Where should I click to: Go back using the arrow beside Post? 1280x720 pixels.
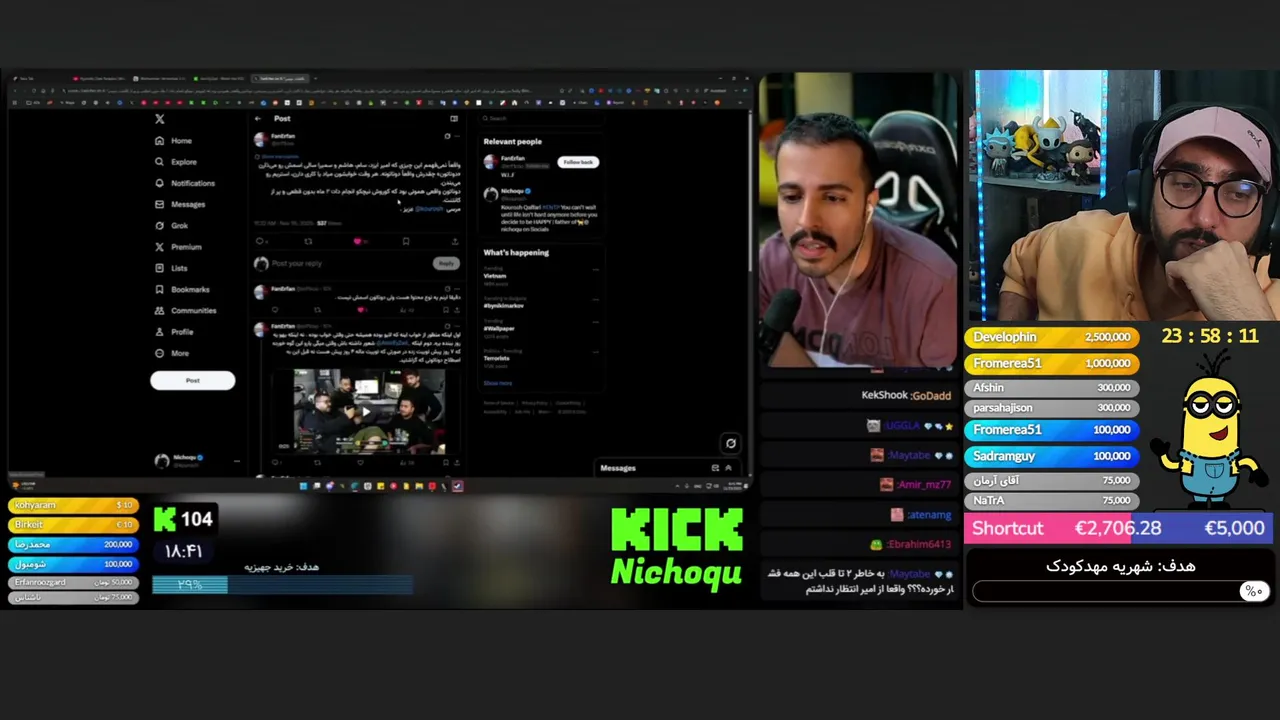point(258,119)
